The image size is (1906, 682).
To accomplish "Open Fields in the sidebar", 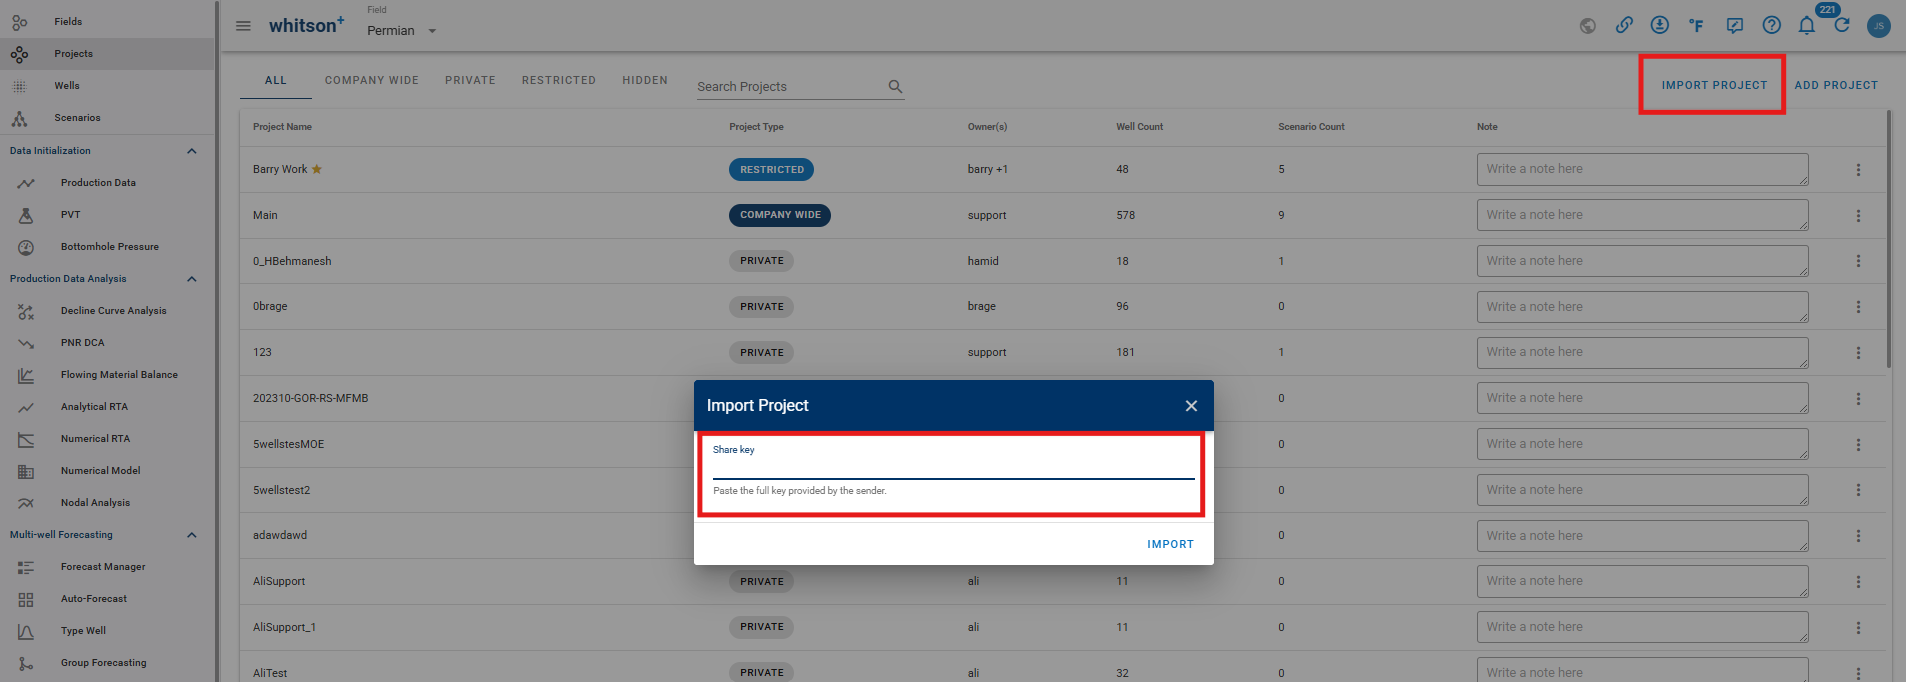I will pyautogui.click(x=107, y=22).
